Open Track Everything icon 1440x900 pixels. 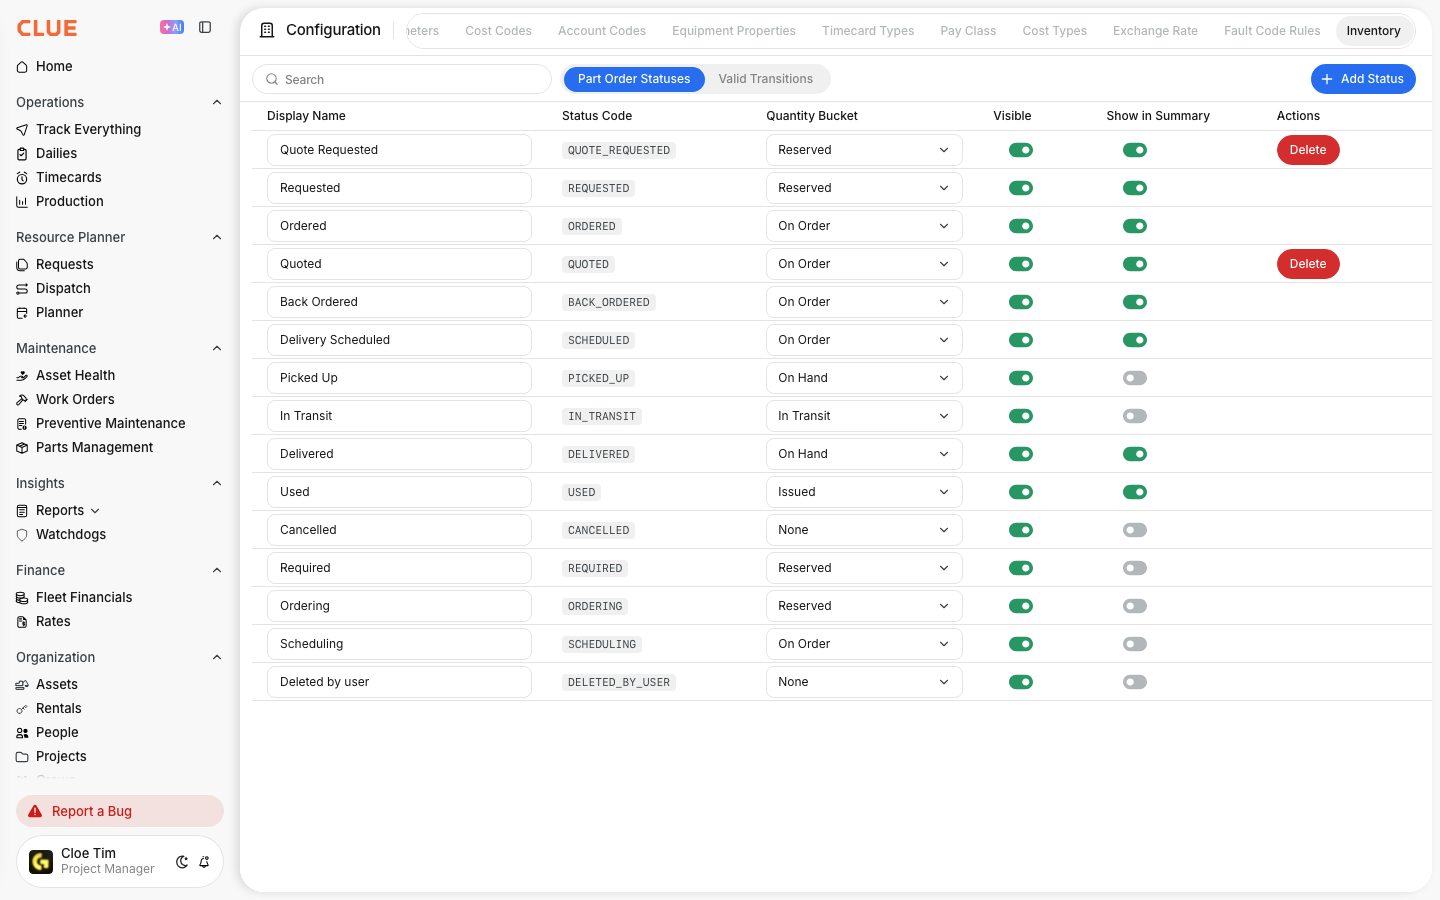point(22,130)
